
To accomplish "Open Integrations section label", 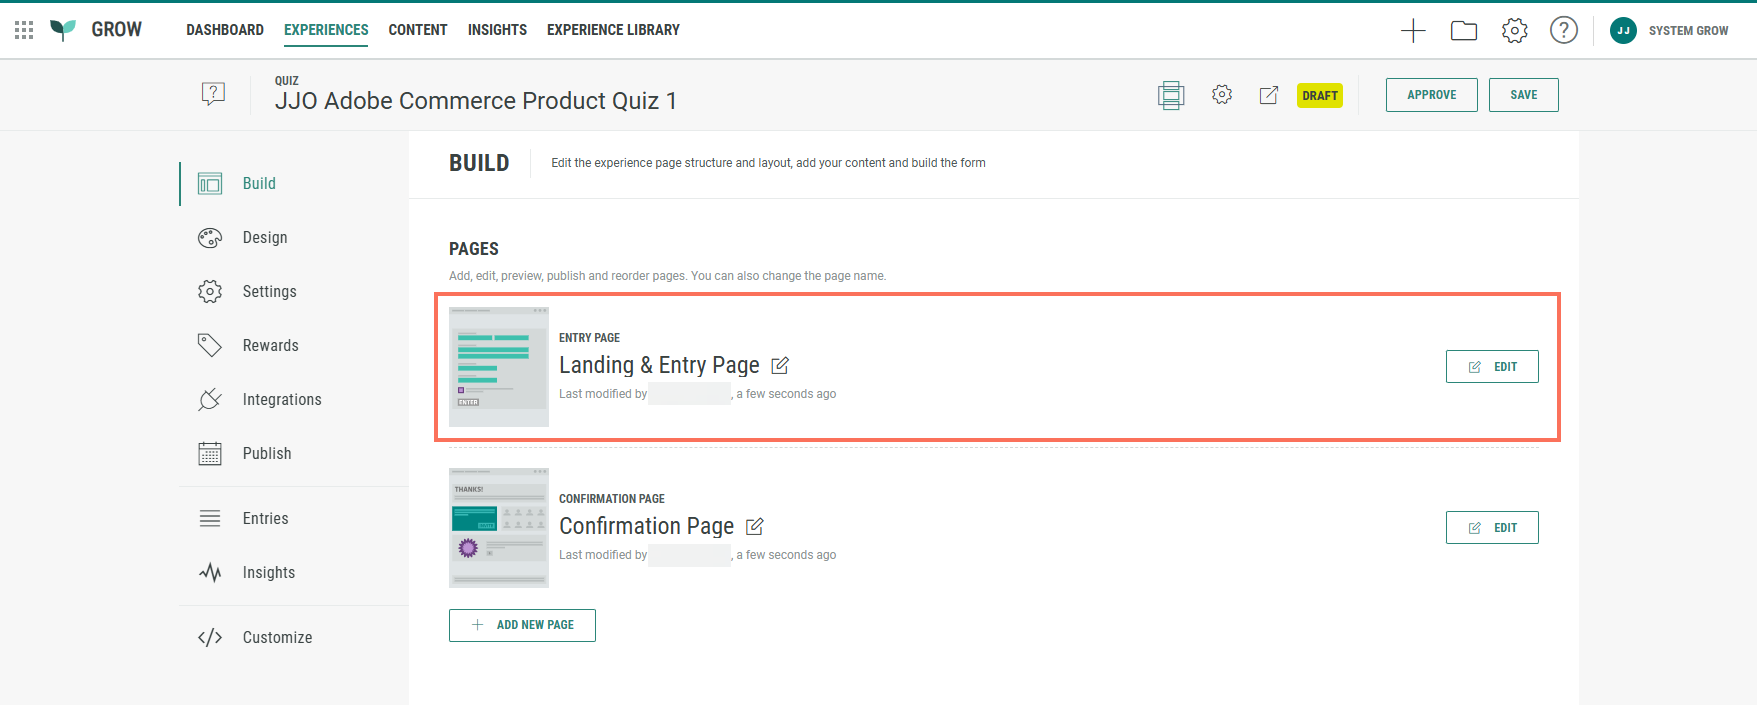I will coord(282,400).
